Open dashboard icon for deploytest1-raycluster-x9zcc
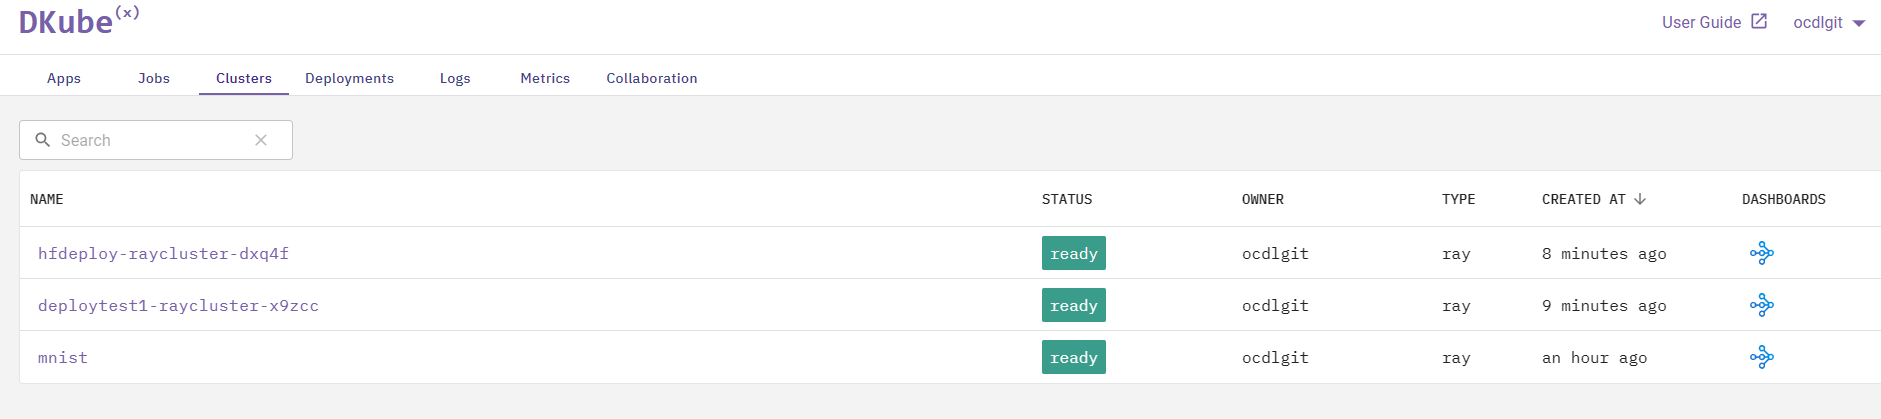Viewport: 1881px width, 419px height. [x=1761, y=305]
